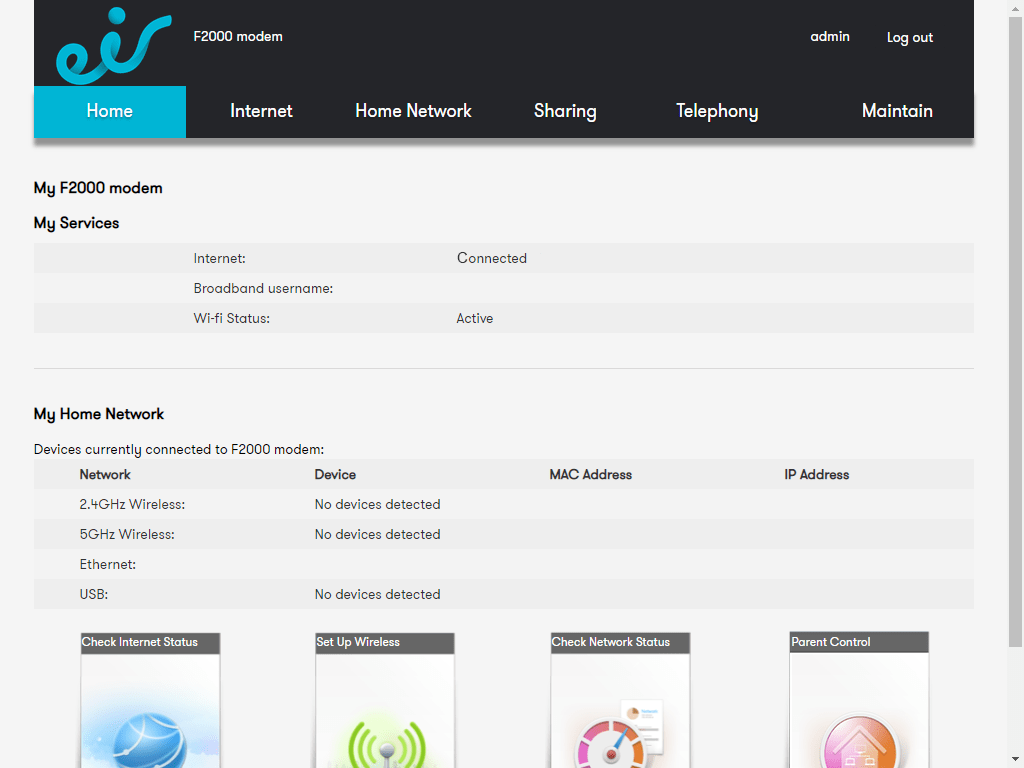Click the scrollbar up arrow
The image size is (1024, 768).
[x=1015, y=9]
